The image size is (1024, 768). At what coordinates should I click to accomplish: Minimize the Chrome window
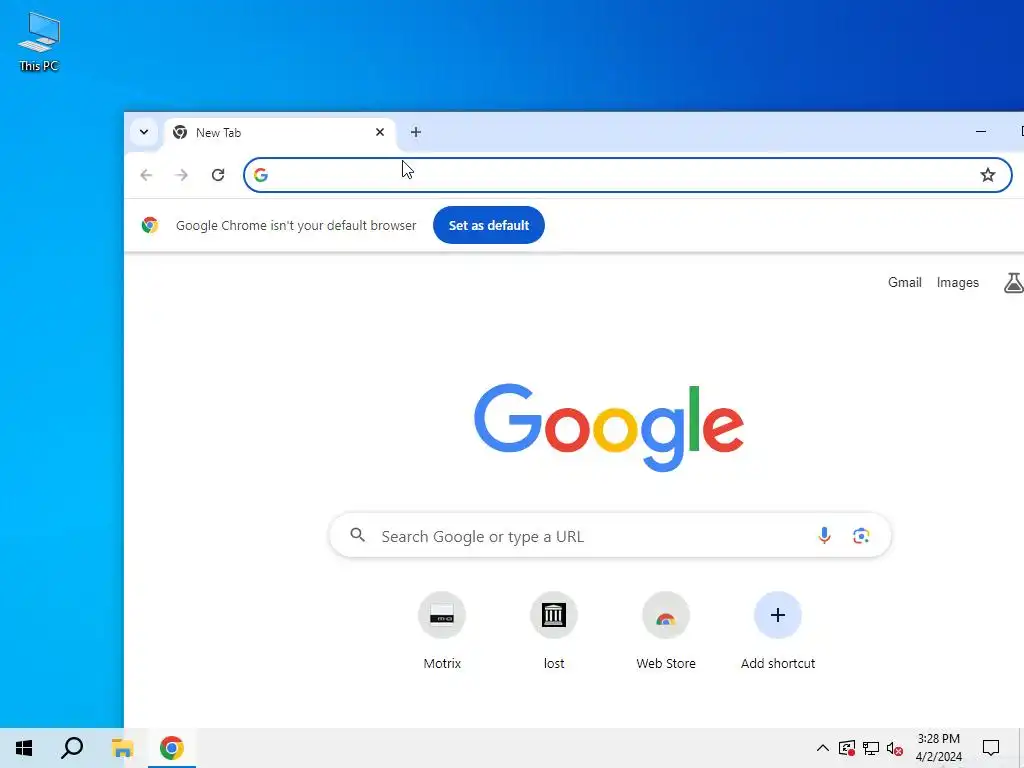[x=980, y=132]
